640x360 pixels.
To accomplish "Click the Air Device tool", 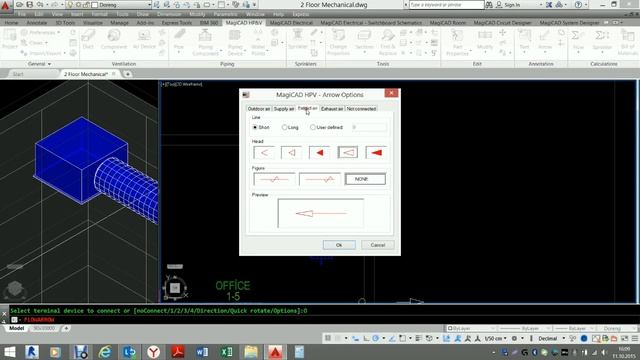I will 144,40.
